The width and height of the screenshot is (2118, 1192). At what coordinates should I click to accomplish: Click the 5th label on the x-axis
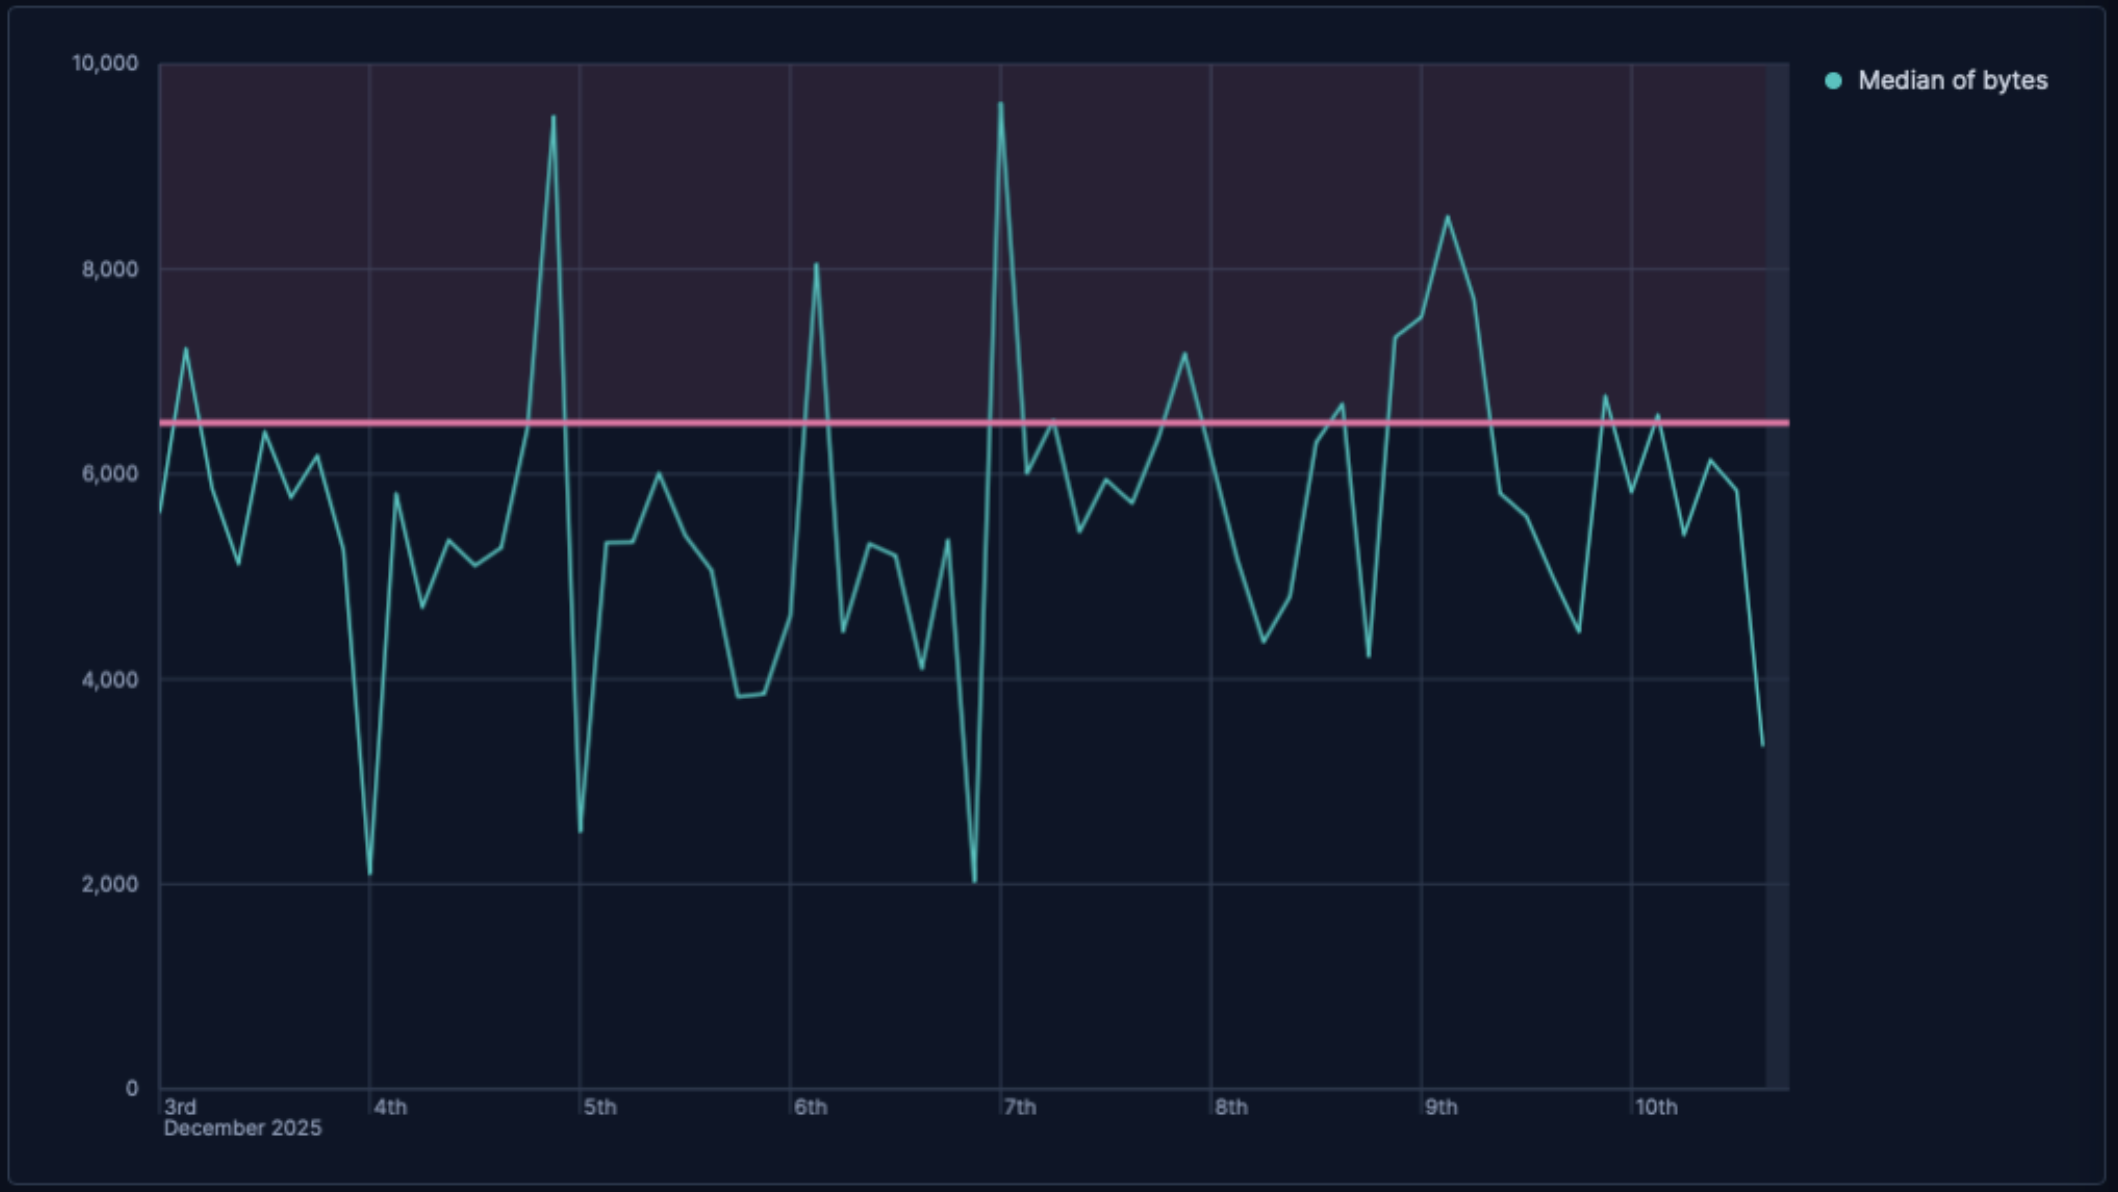tap(601, 1107)
